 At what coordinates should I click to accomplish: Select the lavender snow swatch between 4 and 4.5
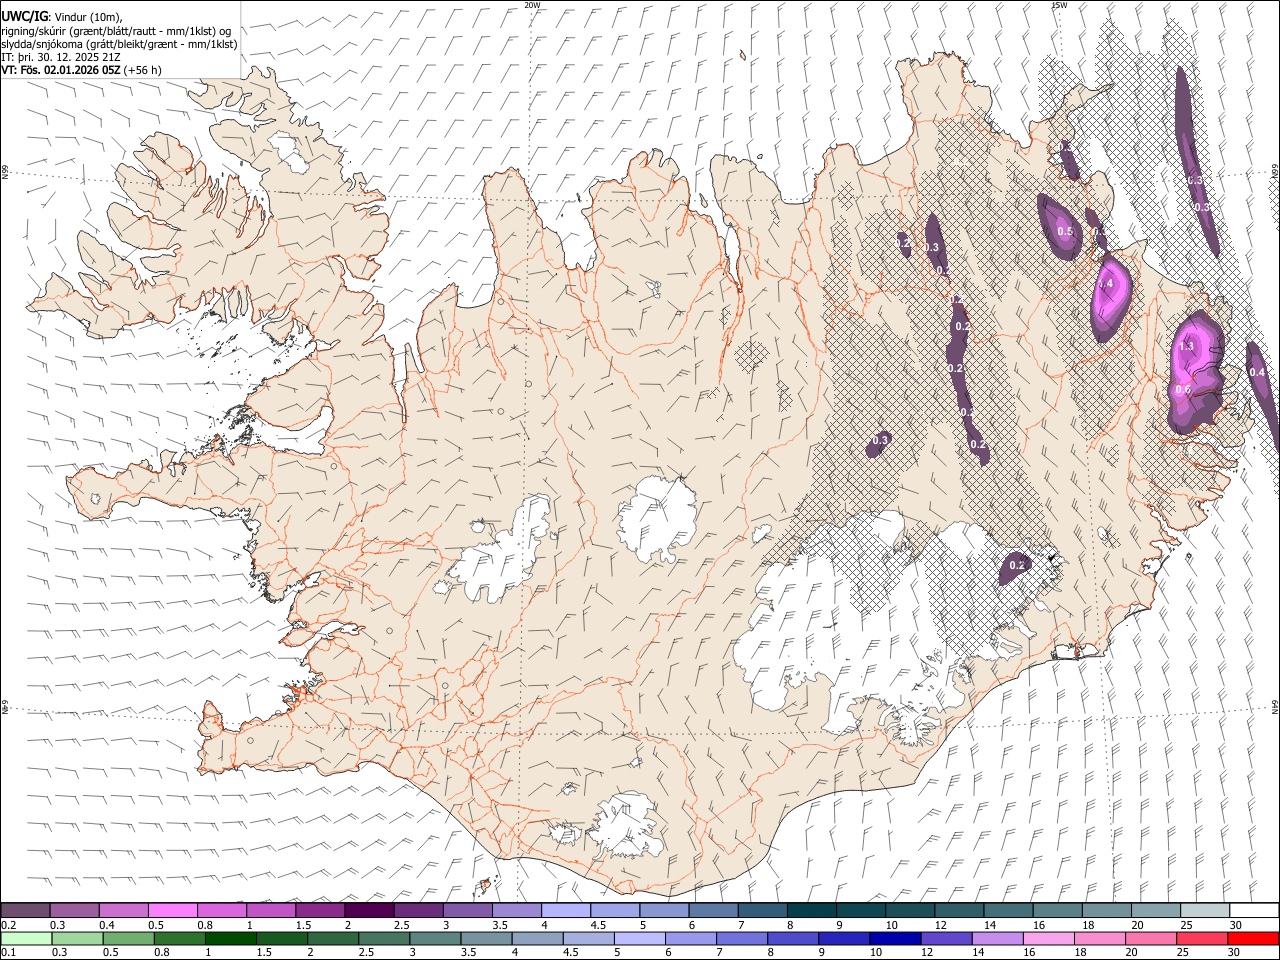(564, 910)
